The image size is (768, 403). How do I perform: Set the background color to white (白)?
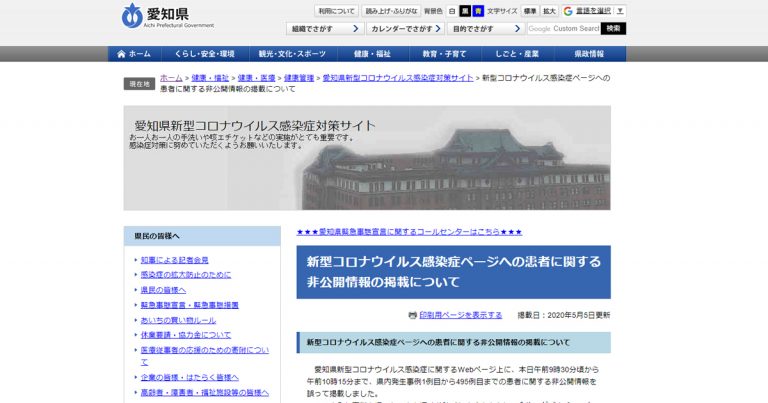pyautogui.click(x=452, y=11)
